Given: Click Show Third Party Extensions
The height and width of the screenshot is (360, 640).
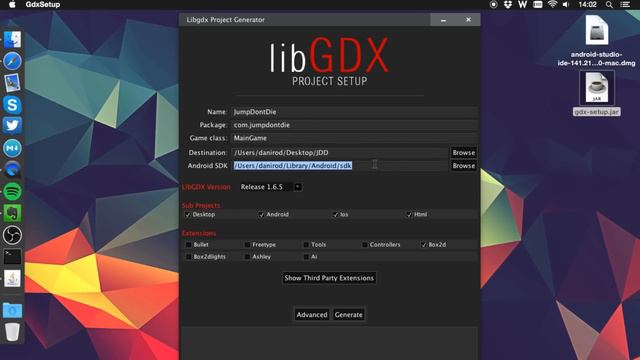Looking at the screenshot, I should [x=329, y=278].
